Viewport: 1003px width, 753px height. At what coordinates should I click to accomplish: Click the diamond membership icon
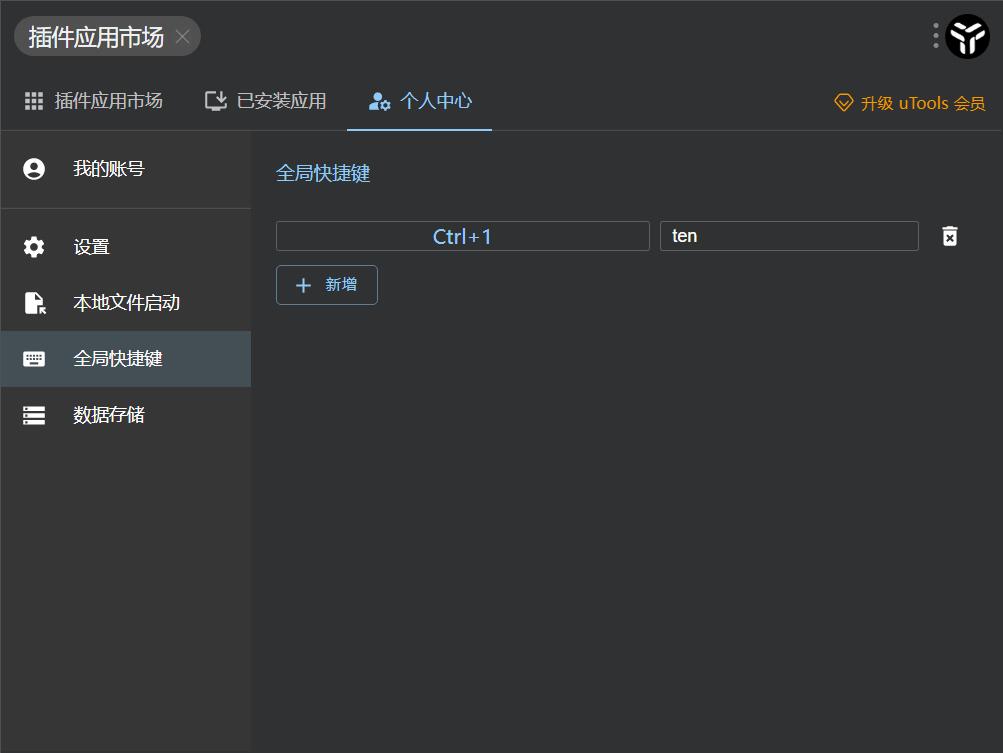(844, 102)
